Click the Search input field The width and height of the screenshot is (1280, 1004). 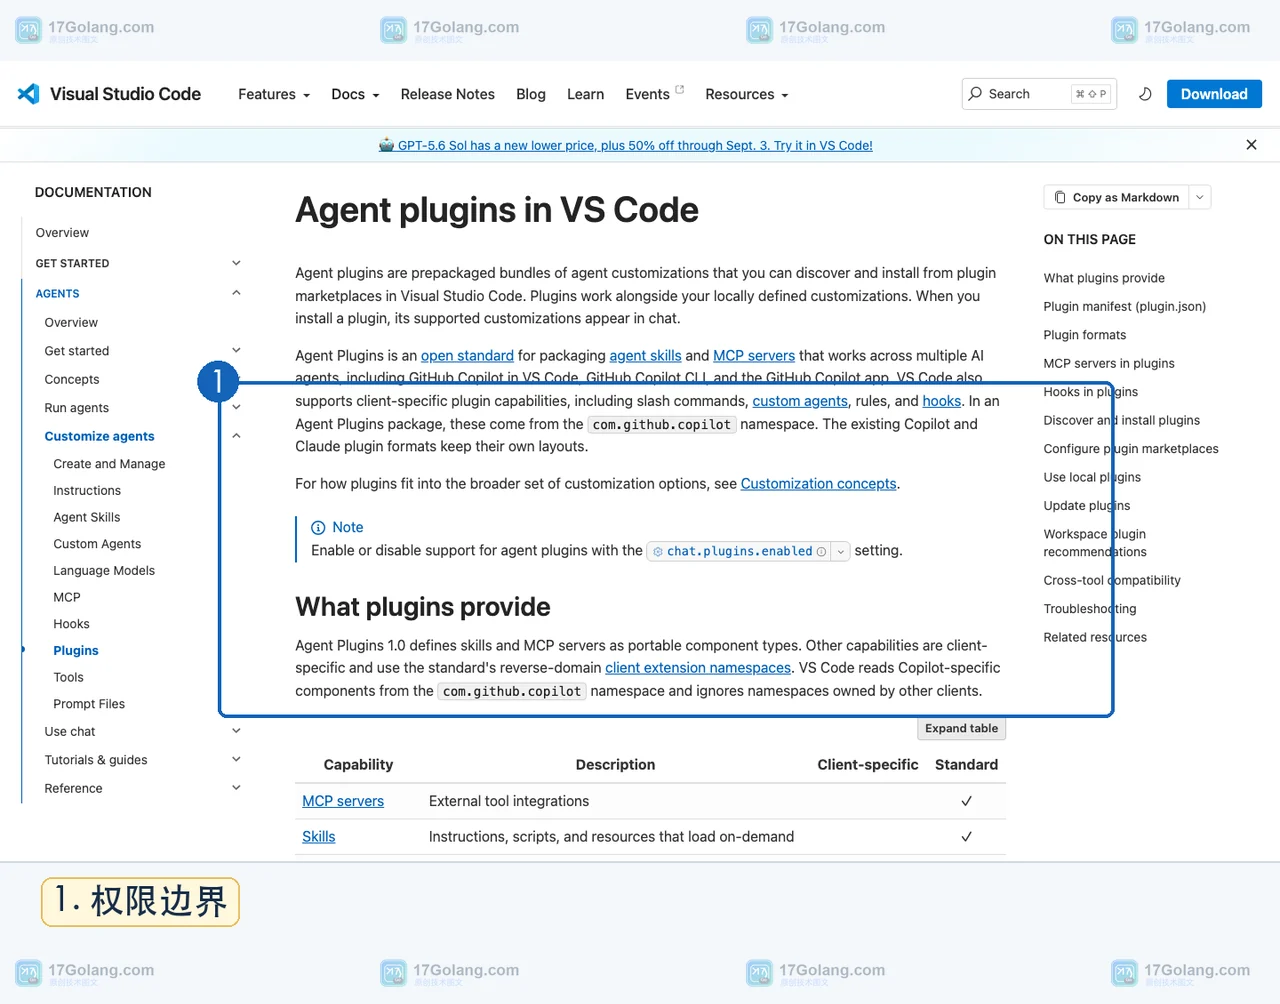1039,94
